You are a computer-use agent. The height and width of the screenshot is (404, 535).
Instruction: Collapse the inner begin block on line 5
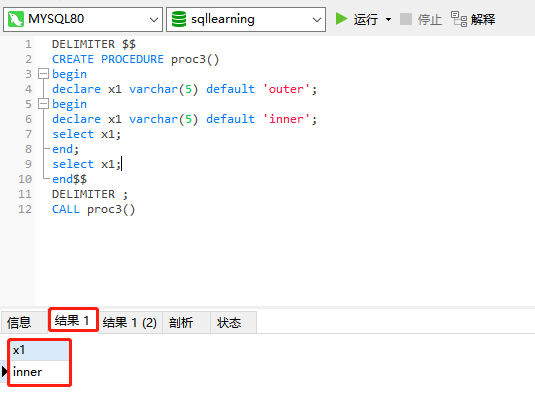click(x=43, y=104)
